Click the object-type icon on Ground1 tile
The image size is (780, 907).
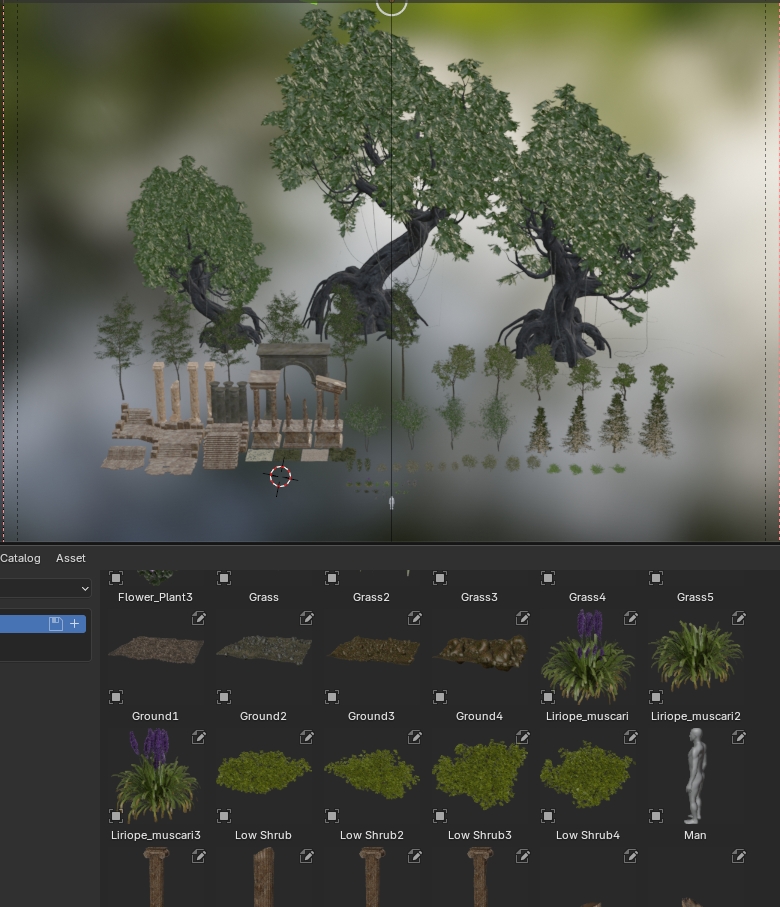click(116, 696)
